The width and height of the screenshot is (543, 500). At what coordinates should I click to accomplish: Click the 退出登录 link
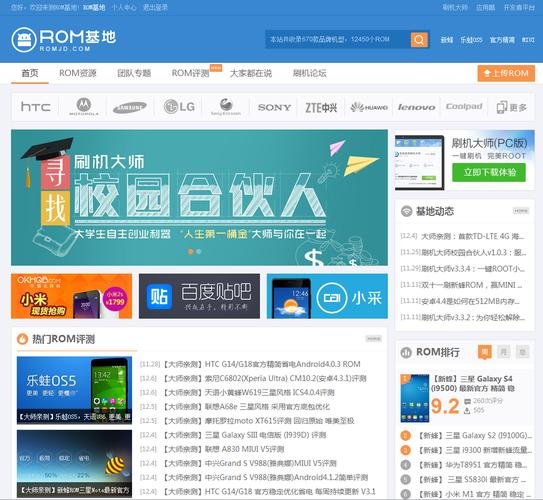[x=155, y=7]
